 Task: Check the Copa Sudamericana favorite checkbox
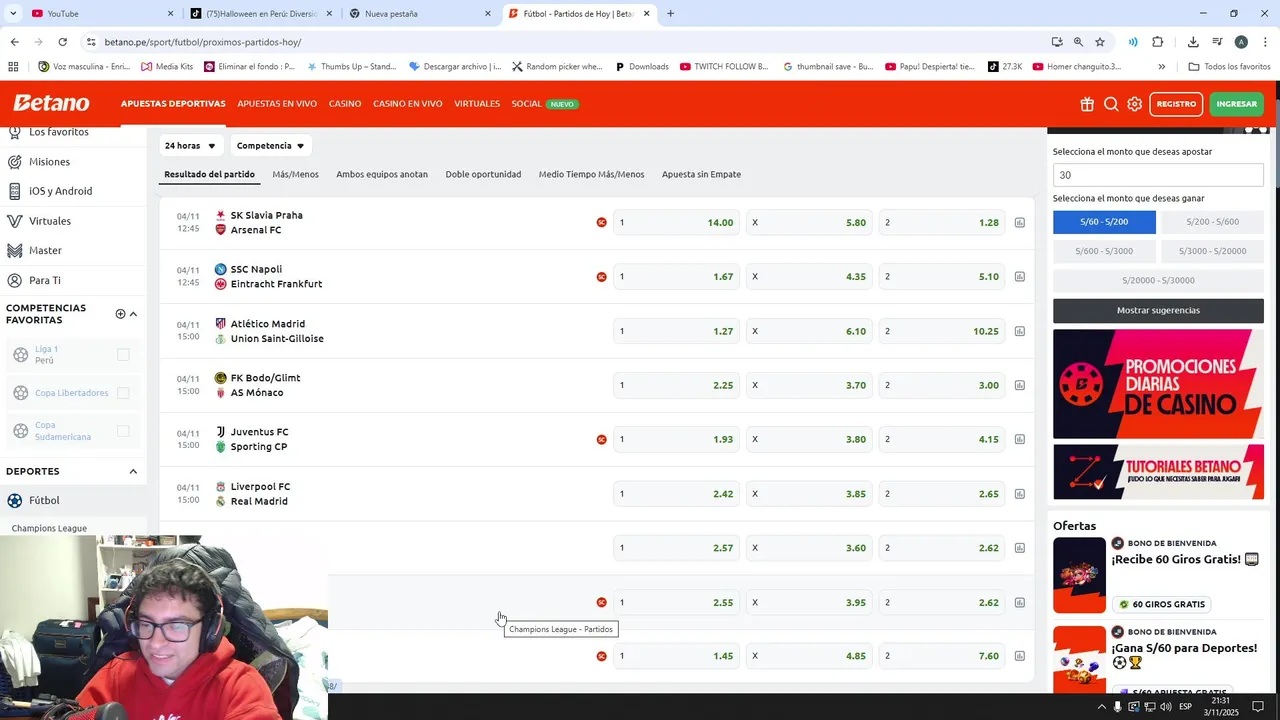(123, 431)
